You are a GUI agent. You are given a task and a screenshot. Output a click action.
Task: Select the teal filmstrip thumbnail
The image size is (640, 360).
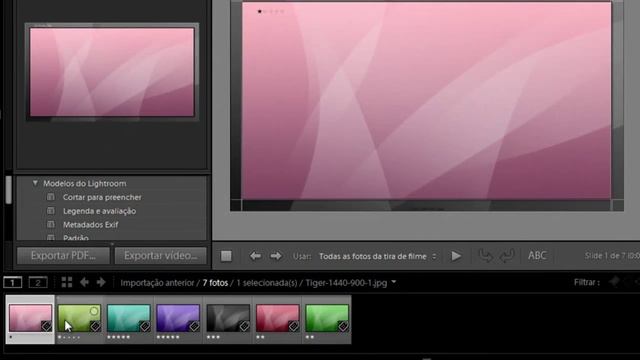pos(129,318)
